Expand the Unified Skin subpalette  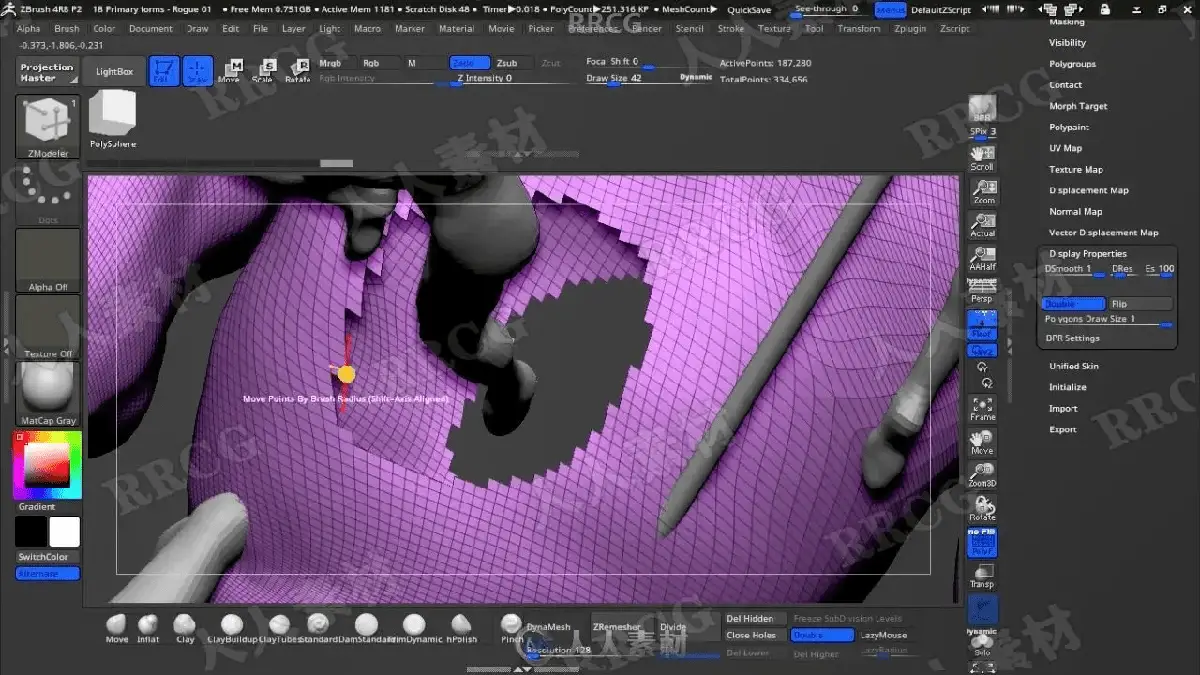(x=1073, y=366)
